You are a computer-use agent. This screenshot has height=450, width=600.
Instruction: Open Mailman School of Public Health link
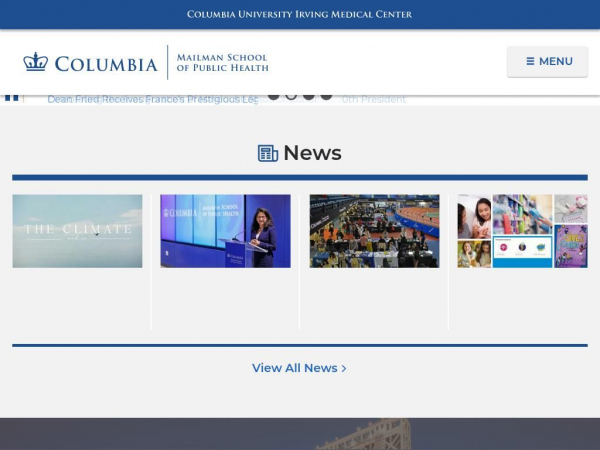[x=222, y=63]
